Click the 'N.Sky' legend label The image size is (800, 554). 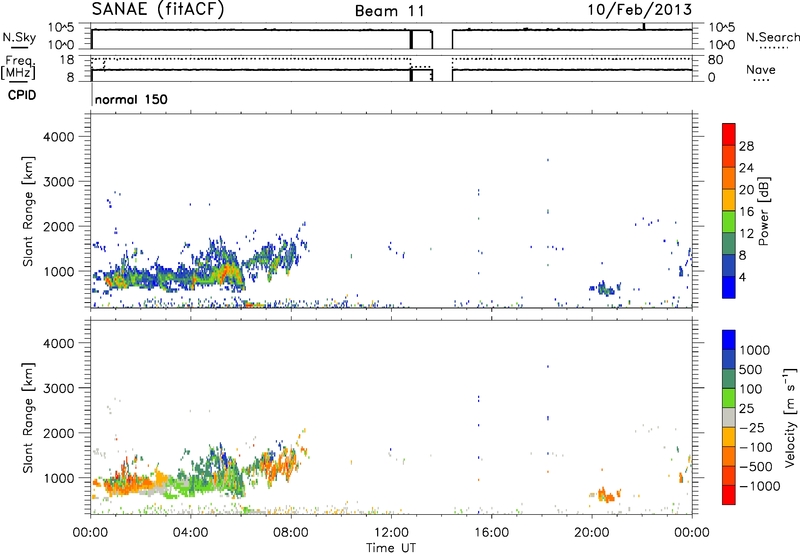pyautogui.click(x=19, y=37)
